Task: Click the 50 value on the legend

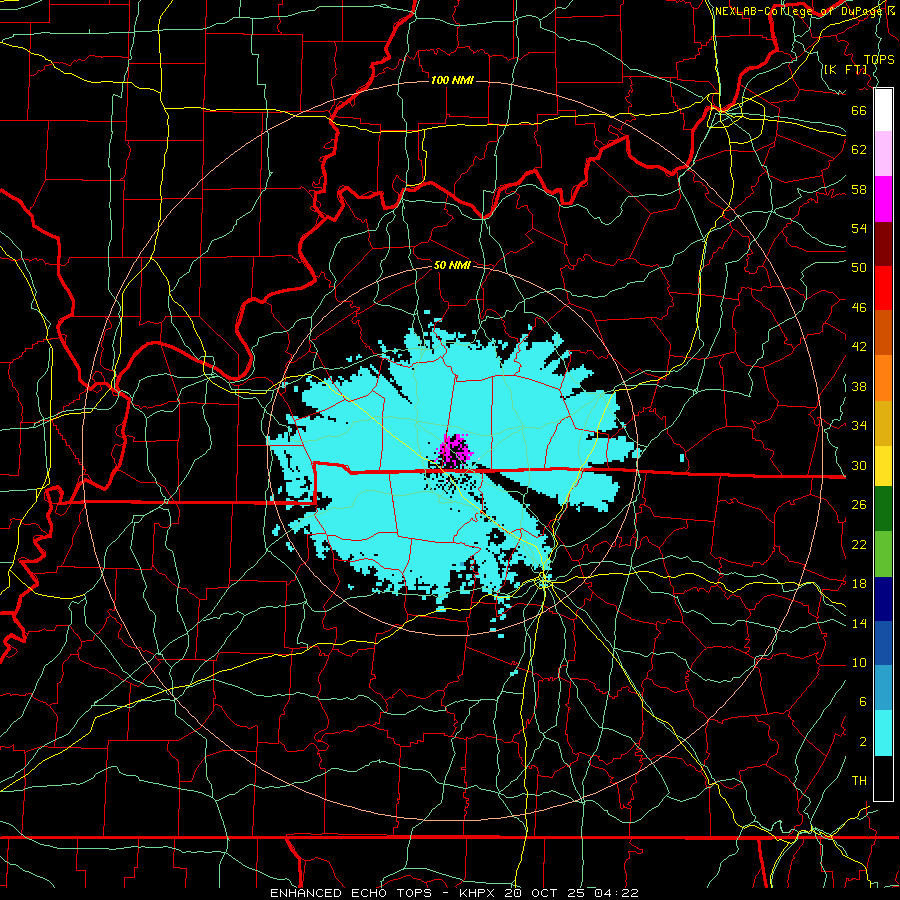Action: pos(859,267)
